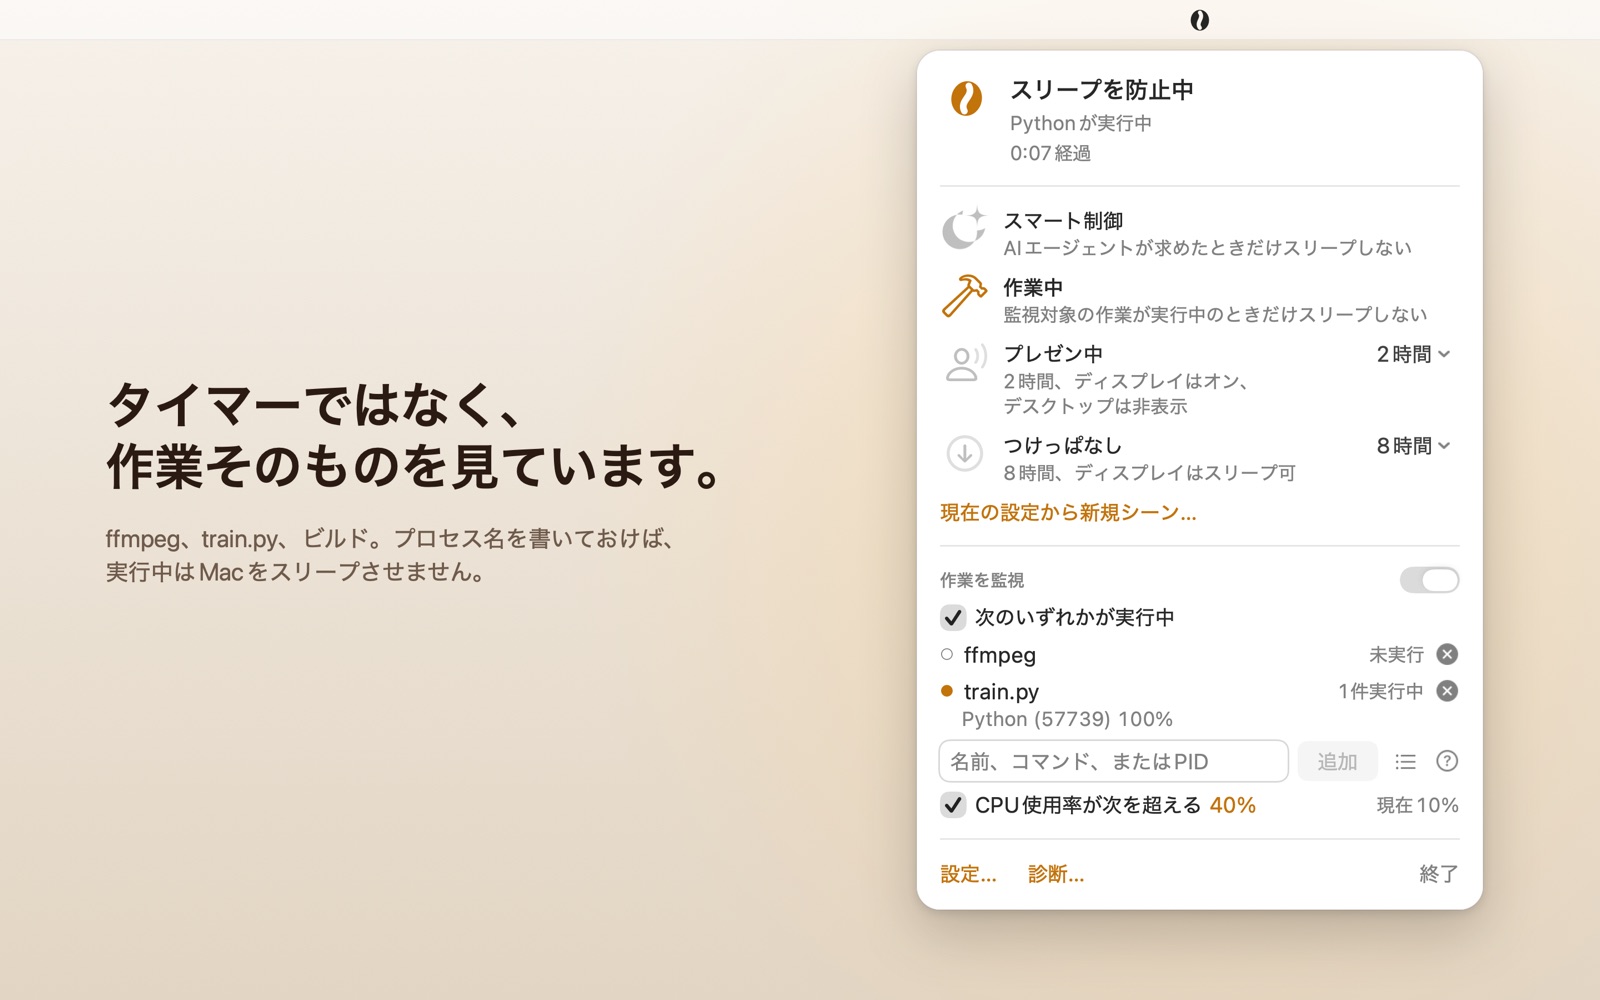Open the 8時間 duration dropdown for つけっぱなし
The height and width of the screenshot is (1000, 1600).
pyautogui.click(x=1413, y=446)
